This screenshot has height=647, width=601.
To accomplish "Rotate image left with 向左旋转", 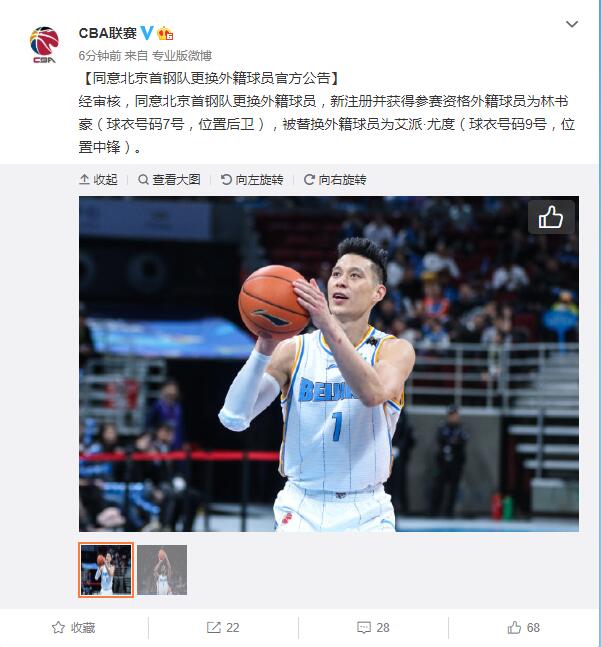I will pos(252,179).
